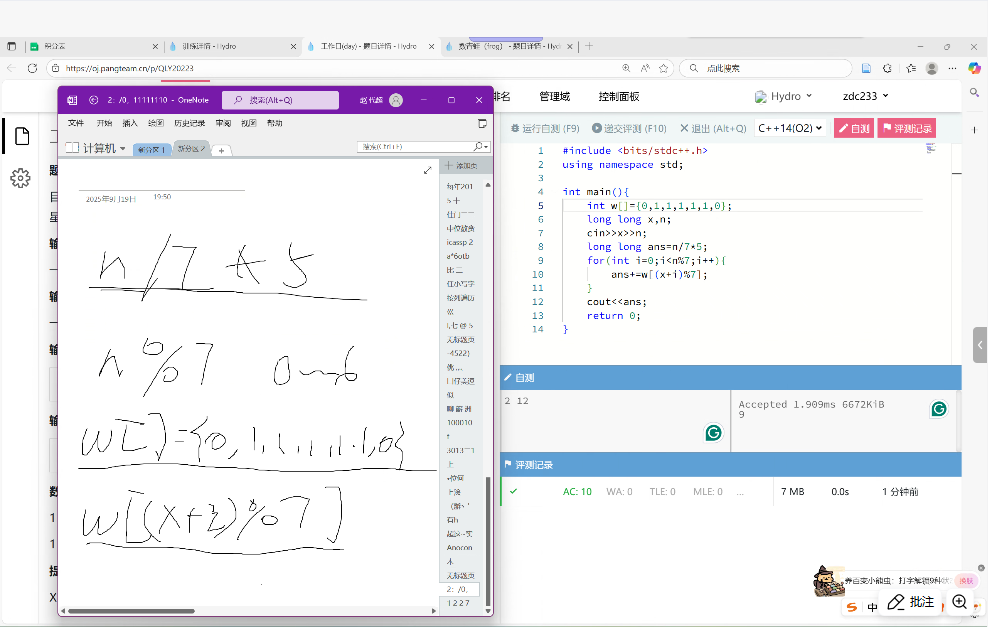Click the OneNote back arrow icon
The height and width of the screenshot is (627, 988).
tap(93, 100)
